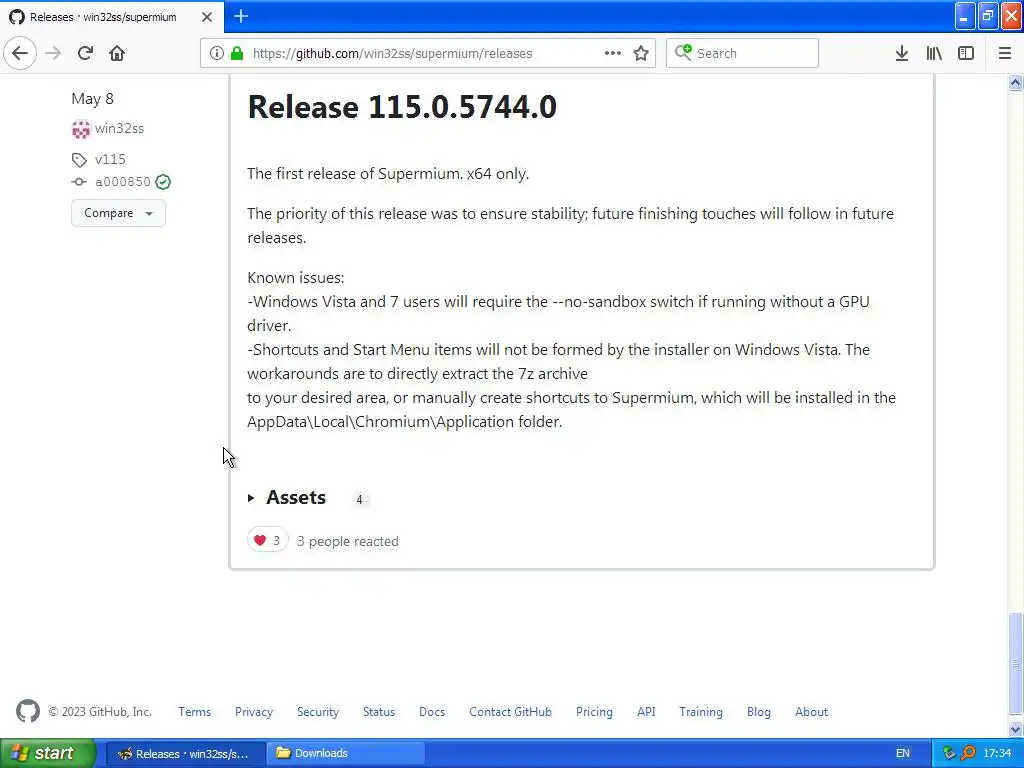Open the Library bookshelf icon
This screenshot has width=1024, height=768.
coord(934,53)
